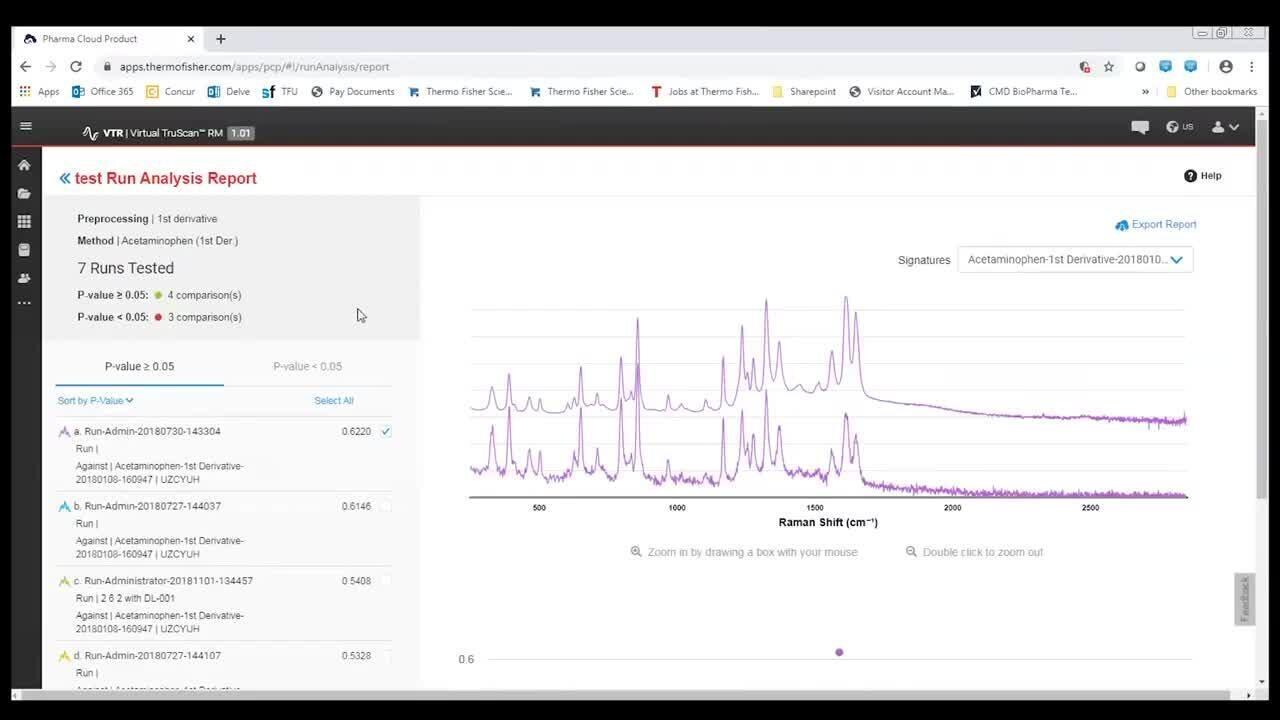Go back using double chevron icon
Screen dimensions: 1280x720
coord(65,178)
